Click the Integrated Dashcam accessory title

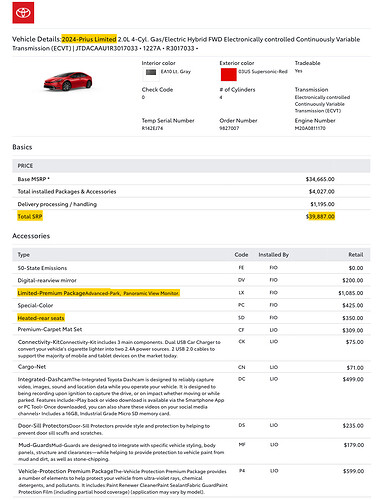click(45, 379)
